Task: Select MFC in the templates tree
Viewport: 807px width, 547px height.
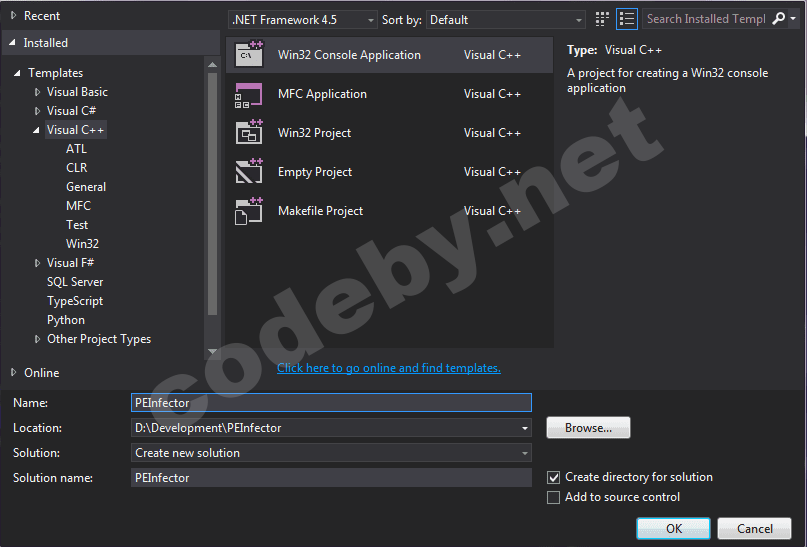Action: pyautogui.click(x=78, y=206)
